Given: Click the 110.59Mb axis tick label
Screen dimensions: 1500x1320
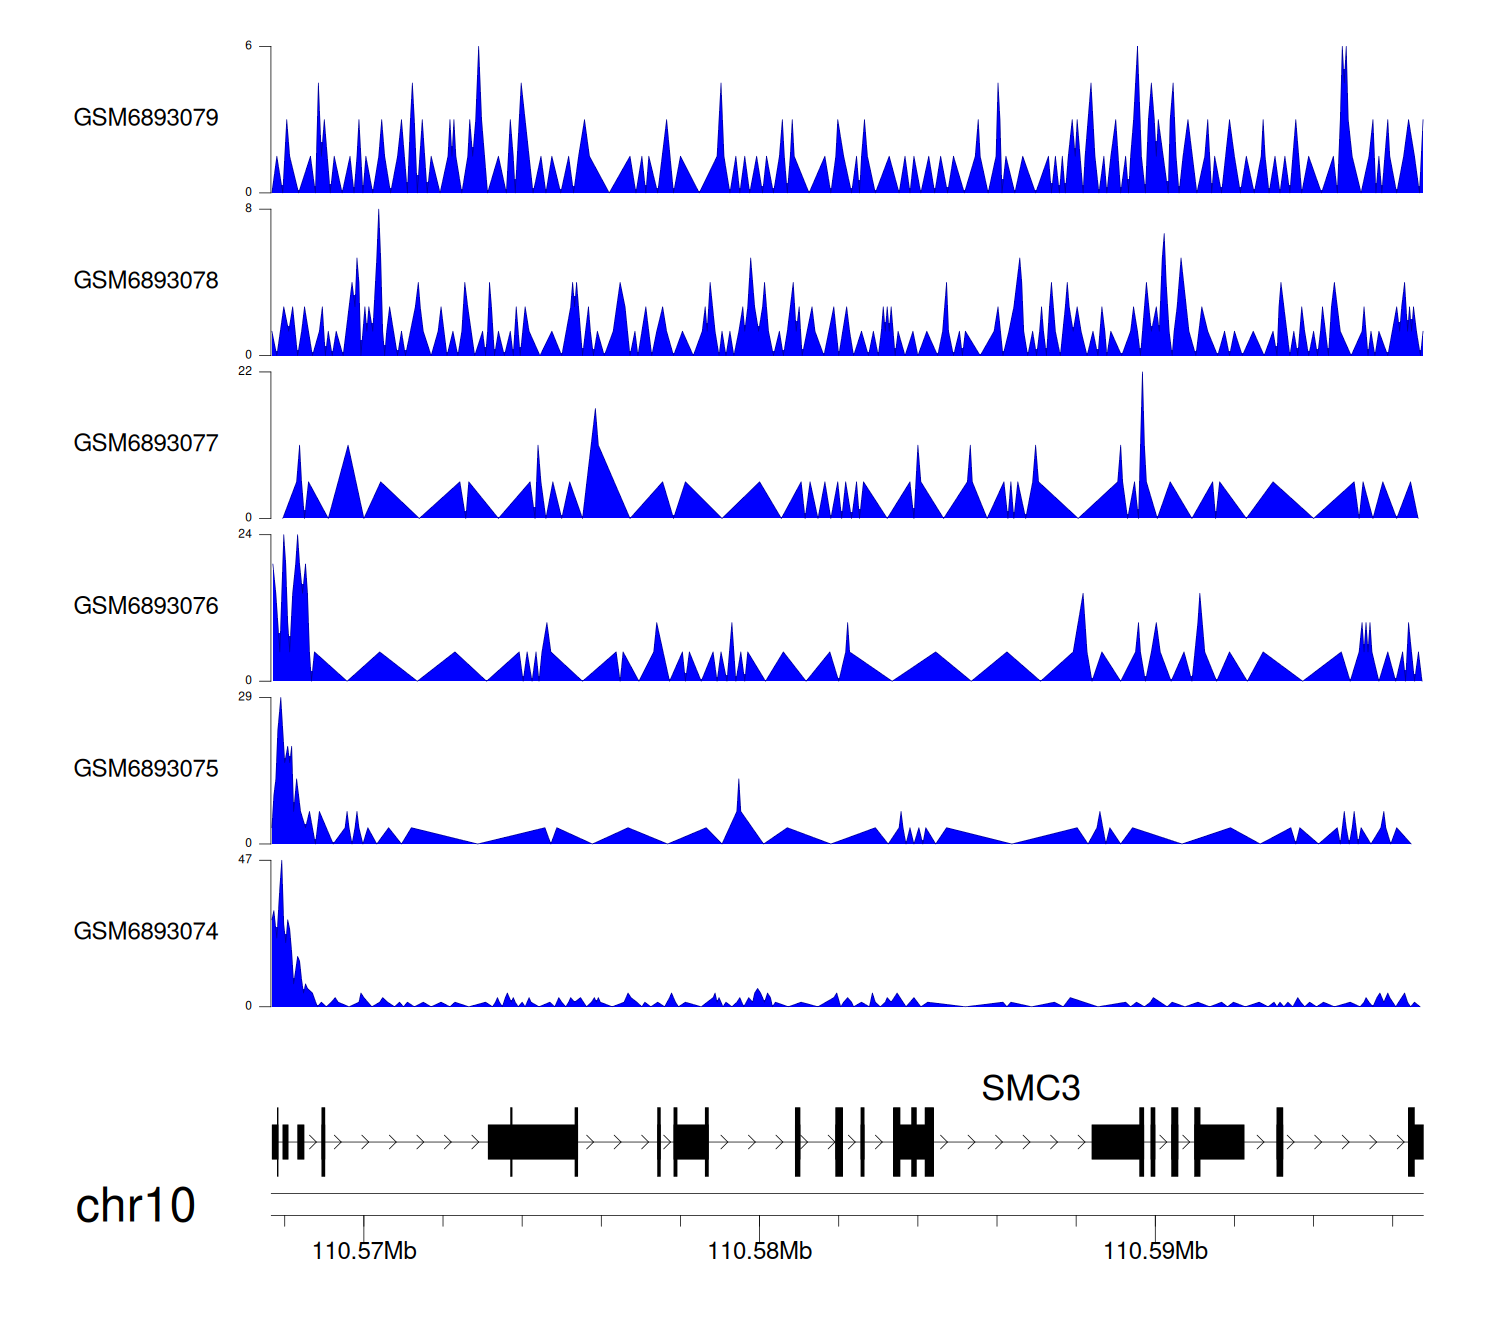Looking at the screenshot, I should (1155, 1251).
